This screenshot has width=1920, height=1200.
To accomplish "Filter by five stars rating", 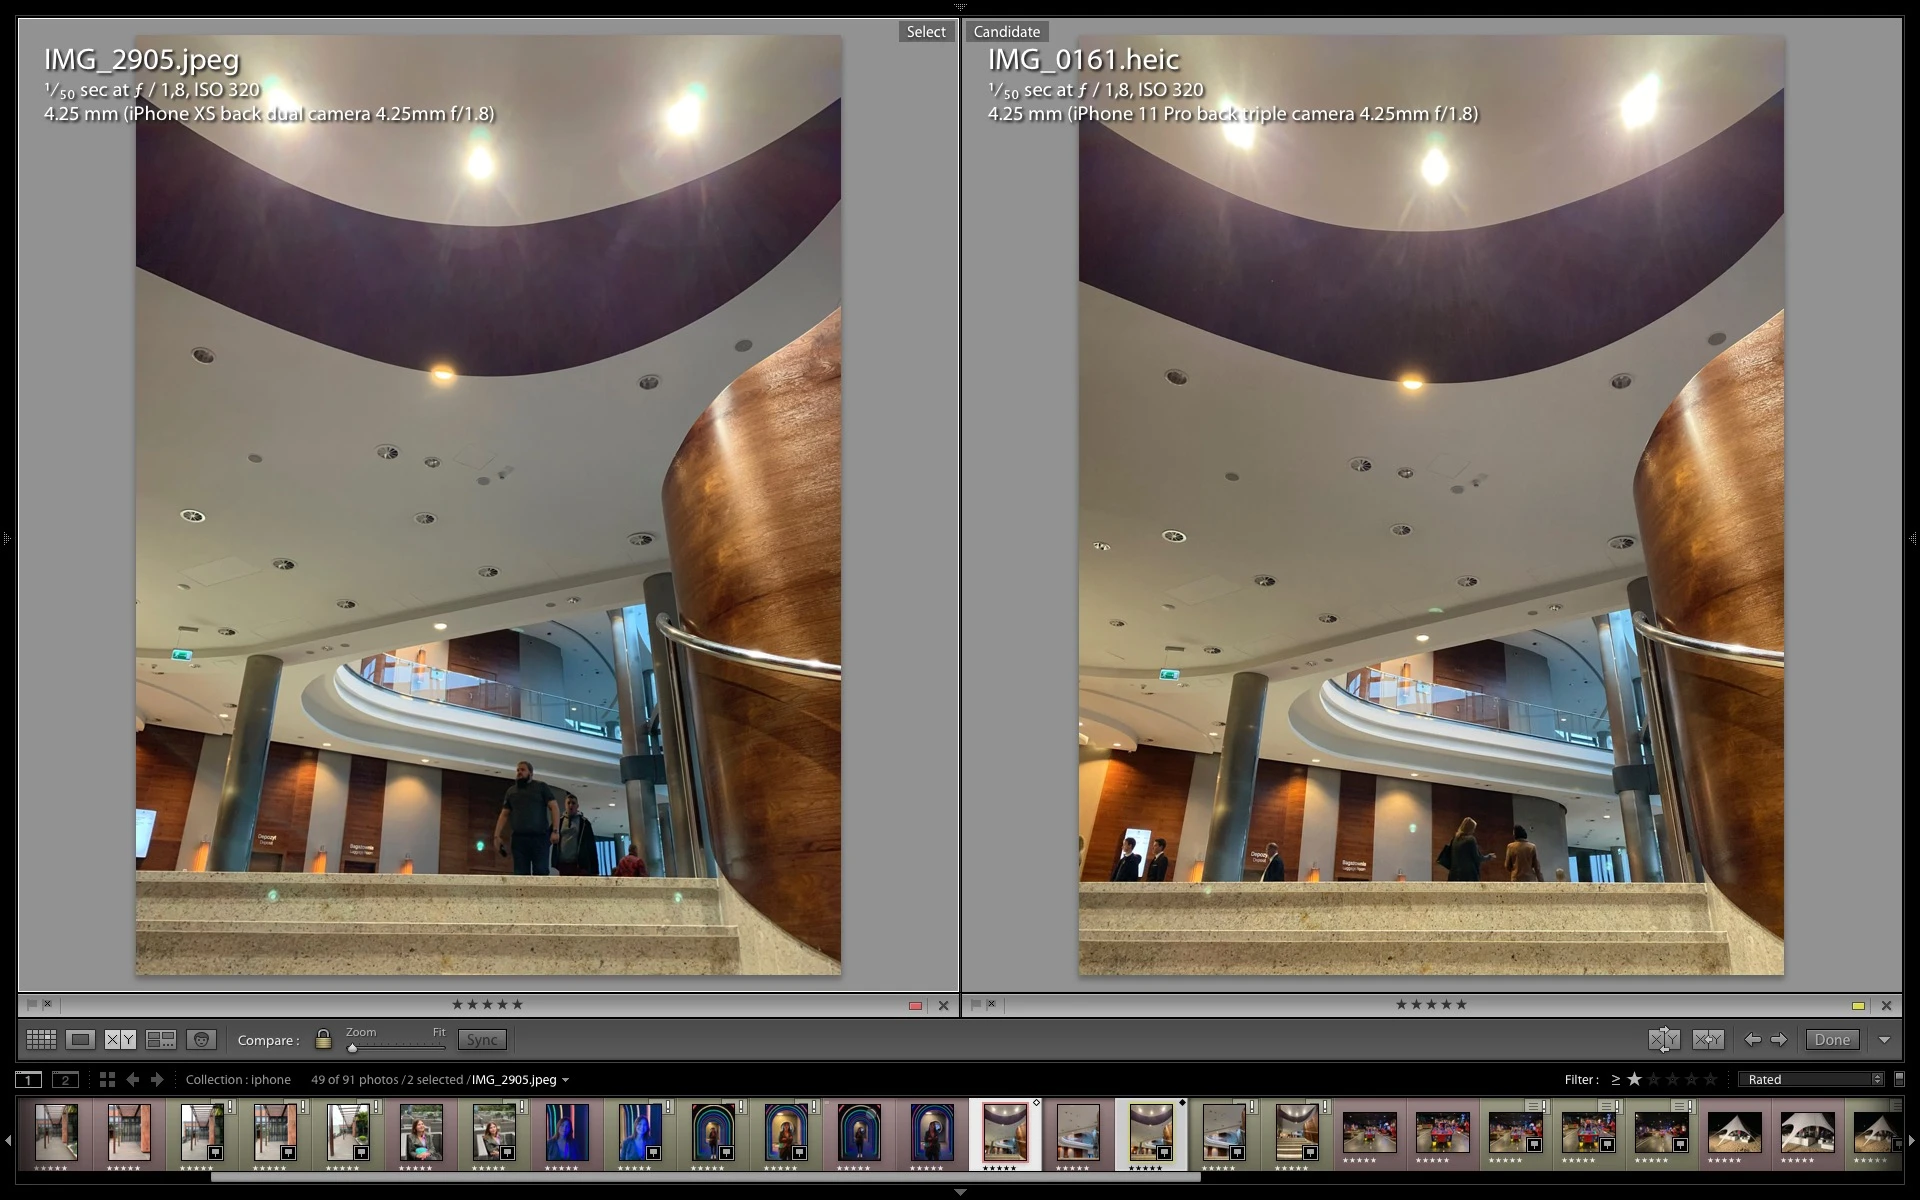I will tap(1710, 1079).
